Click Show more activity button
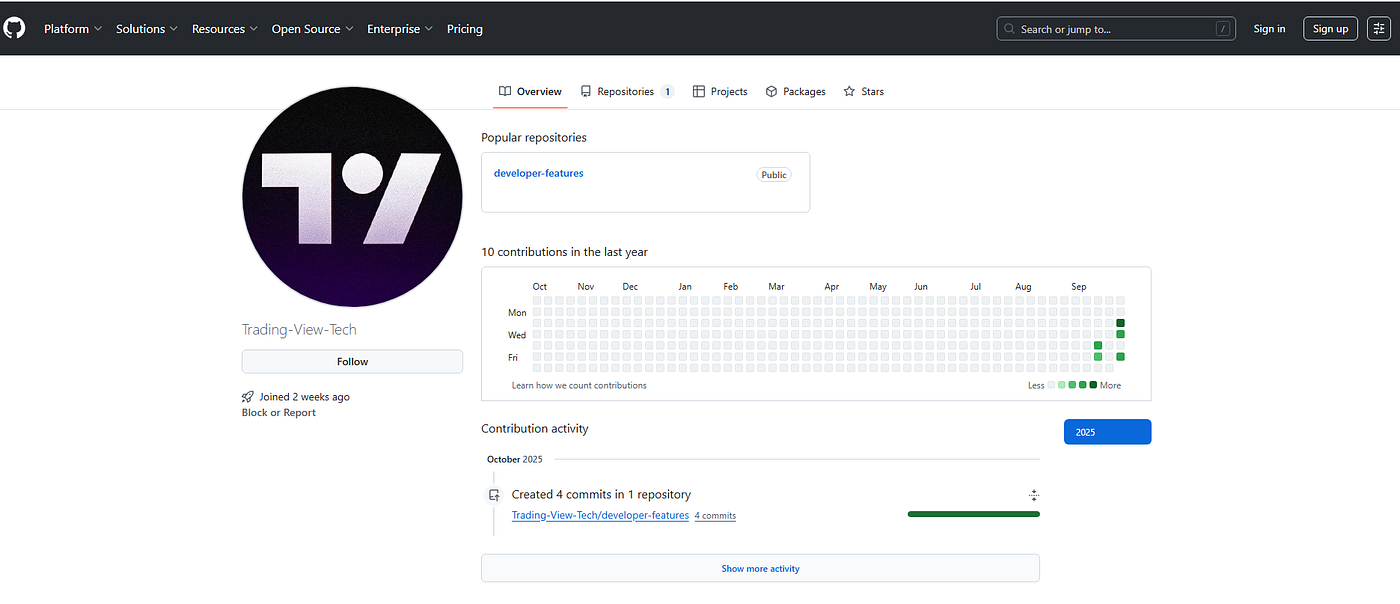 coord(760,568)
